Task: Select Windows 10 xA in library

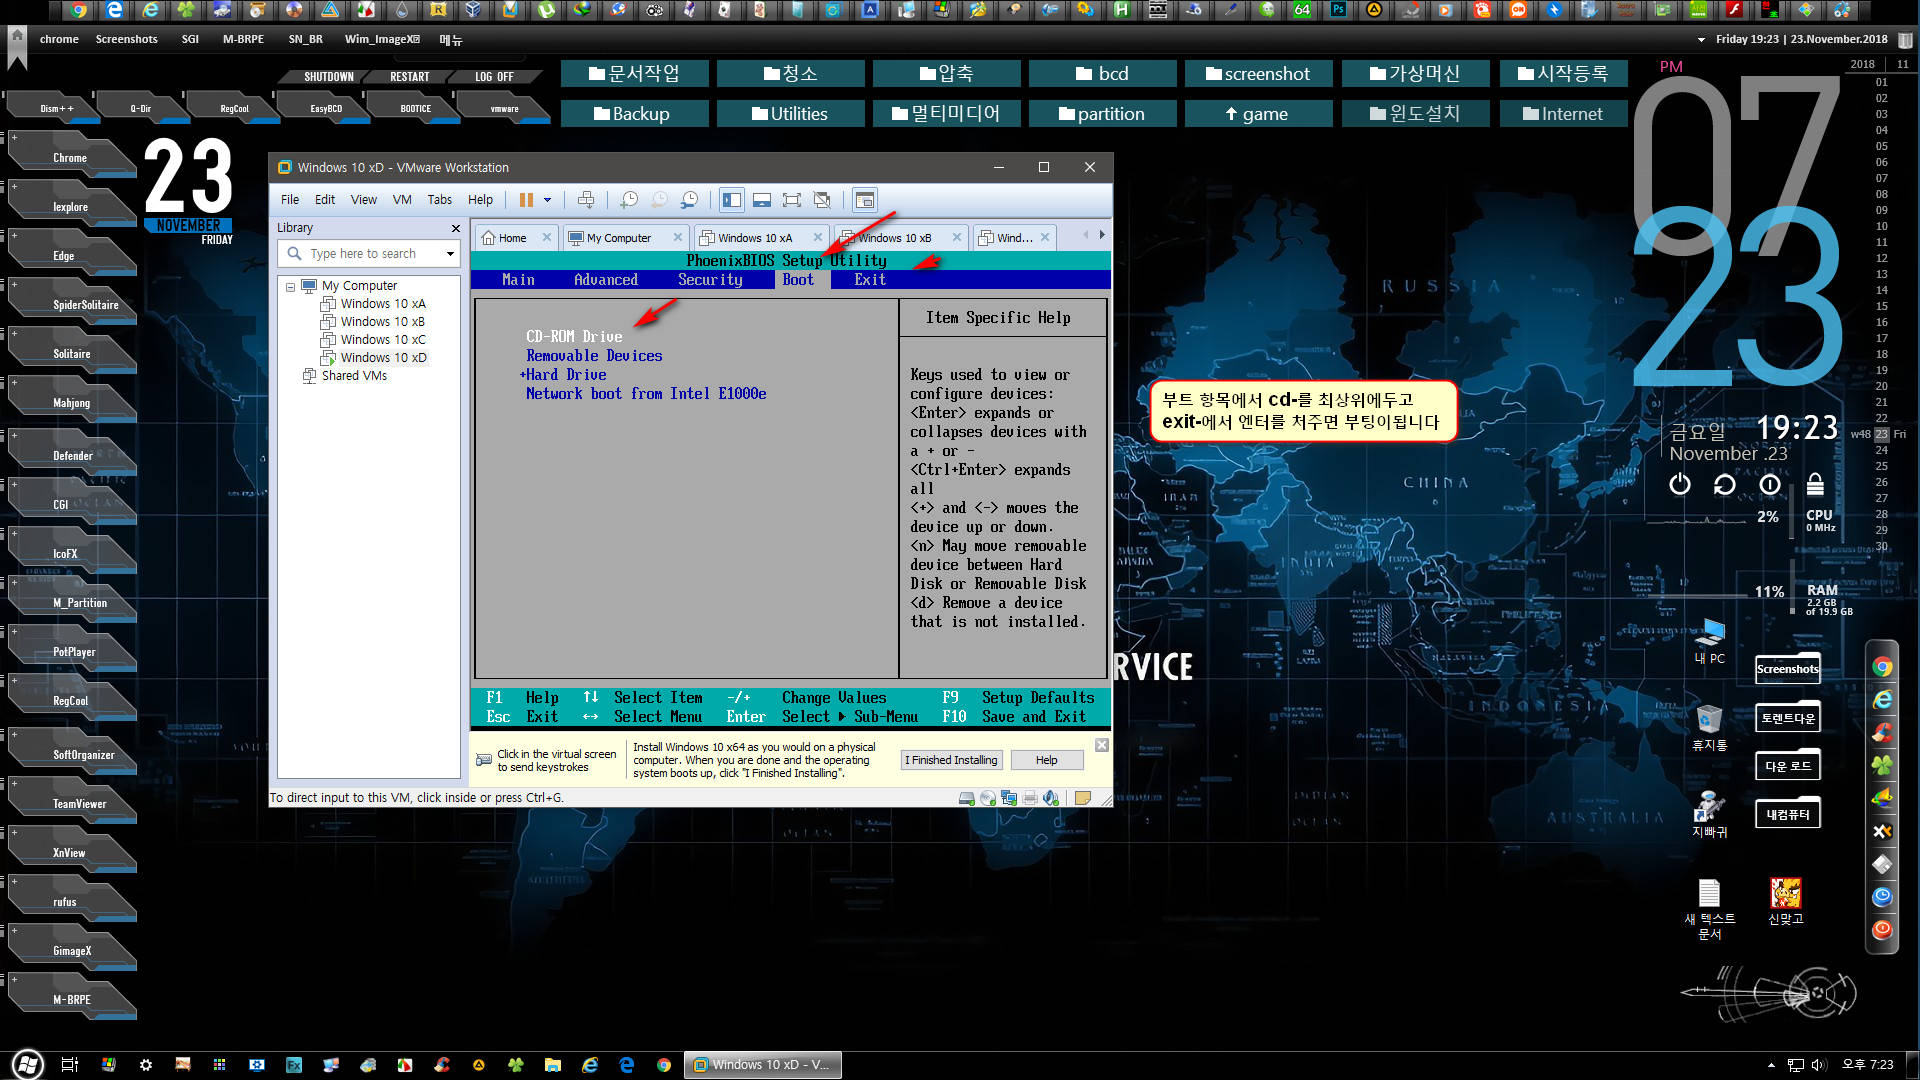Action: 382,304
